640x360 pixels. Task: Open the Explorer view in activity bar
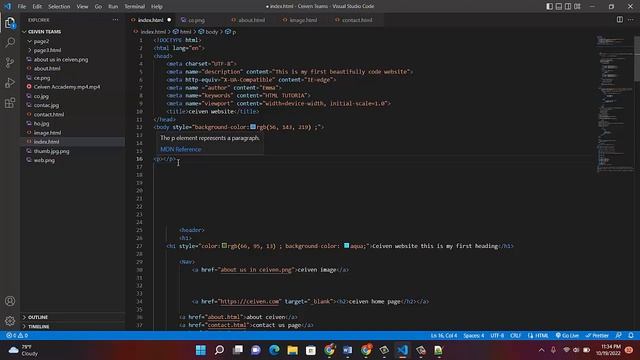pyautogui.click(x=10, y=23)
